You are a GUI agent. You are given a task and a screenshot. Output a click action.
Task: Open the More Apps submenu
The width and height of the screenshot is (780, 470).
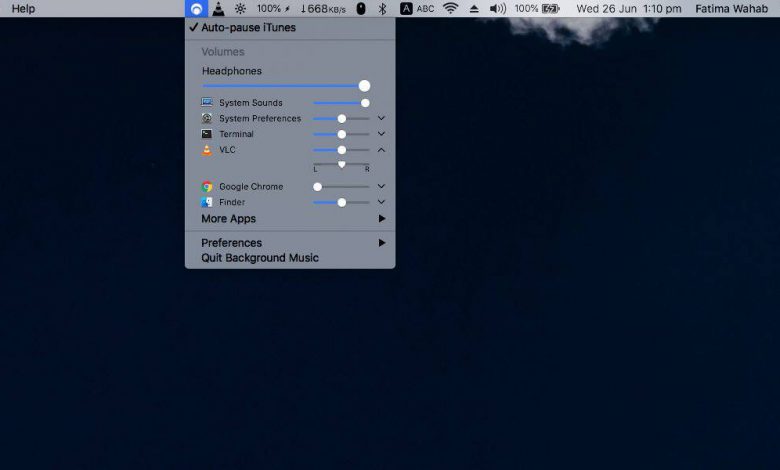point(291,219)
